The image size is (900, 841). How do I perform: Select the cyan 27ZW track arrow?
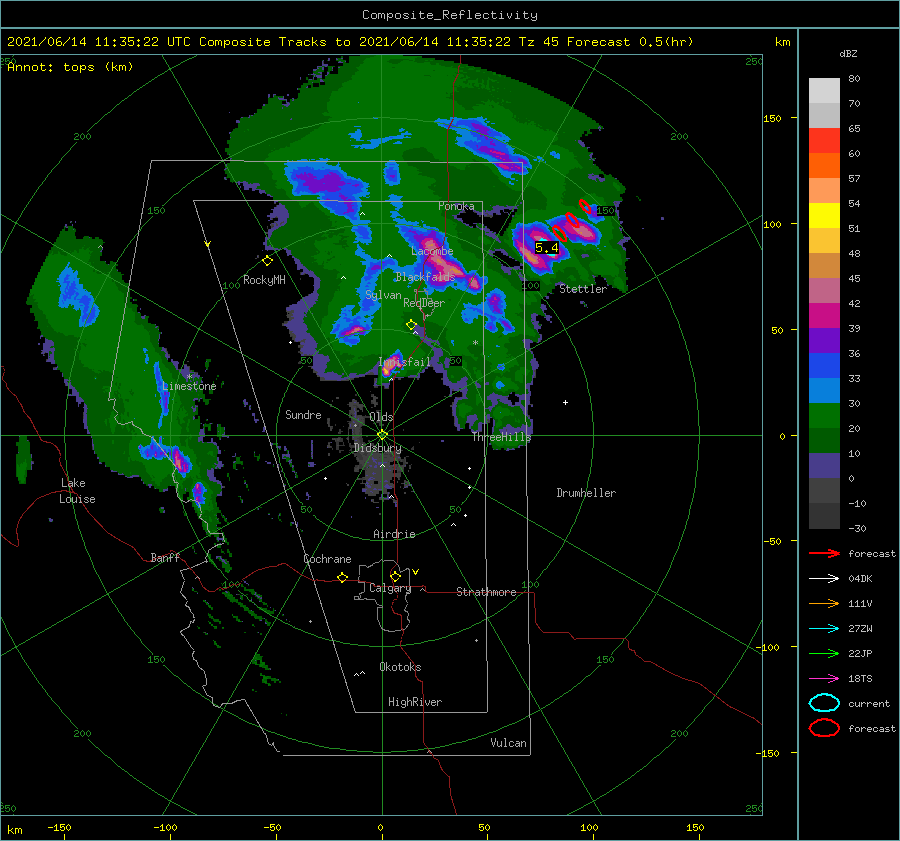(x=824, y=629)
